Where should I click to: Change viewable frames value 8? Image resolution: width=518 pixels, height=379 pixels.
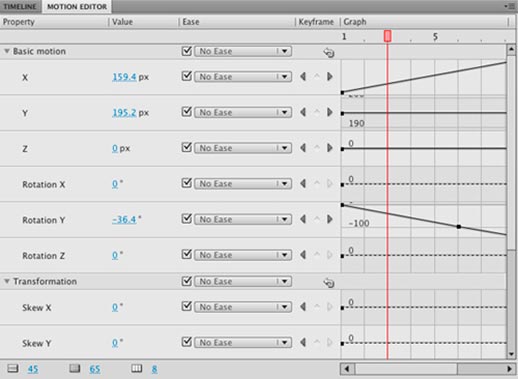[x=155, y=369]
